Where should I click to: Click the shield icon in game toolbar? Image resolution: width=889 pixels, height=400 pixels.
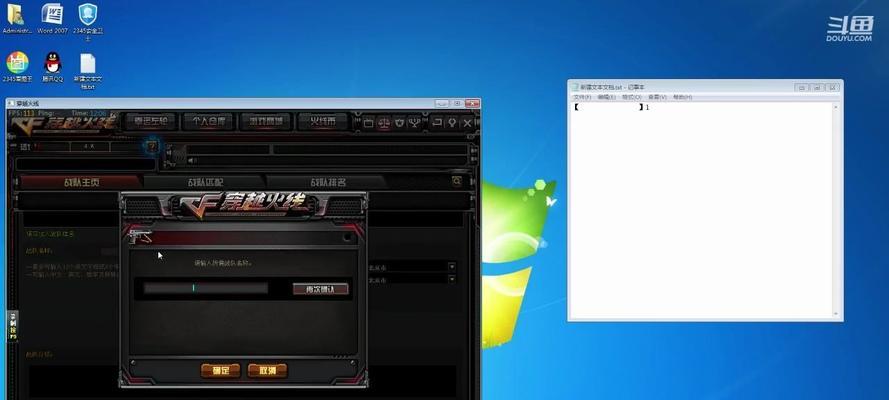tap(399, 122)
